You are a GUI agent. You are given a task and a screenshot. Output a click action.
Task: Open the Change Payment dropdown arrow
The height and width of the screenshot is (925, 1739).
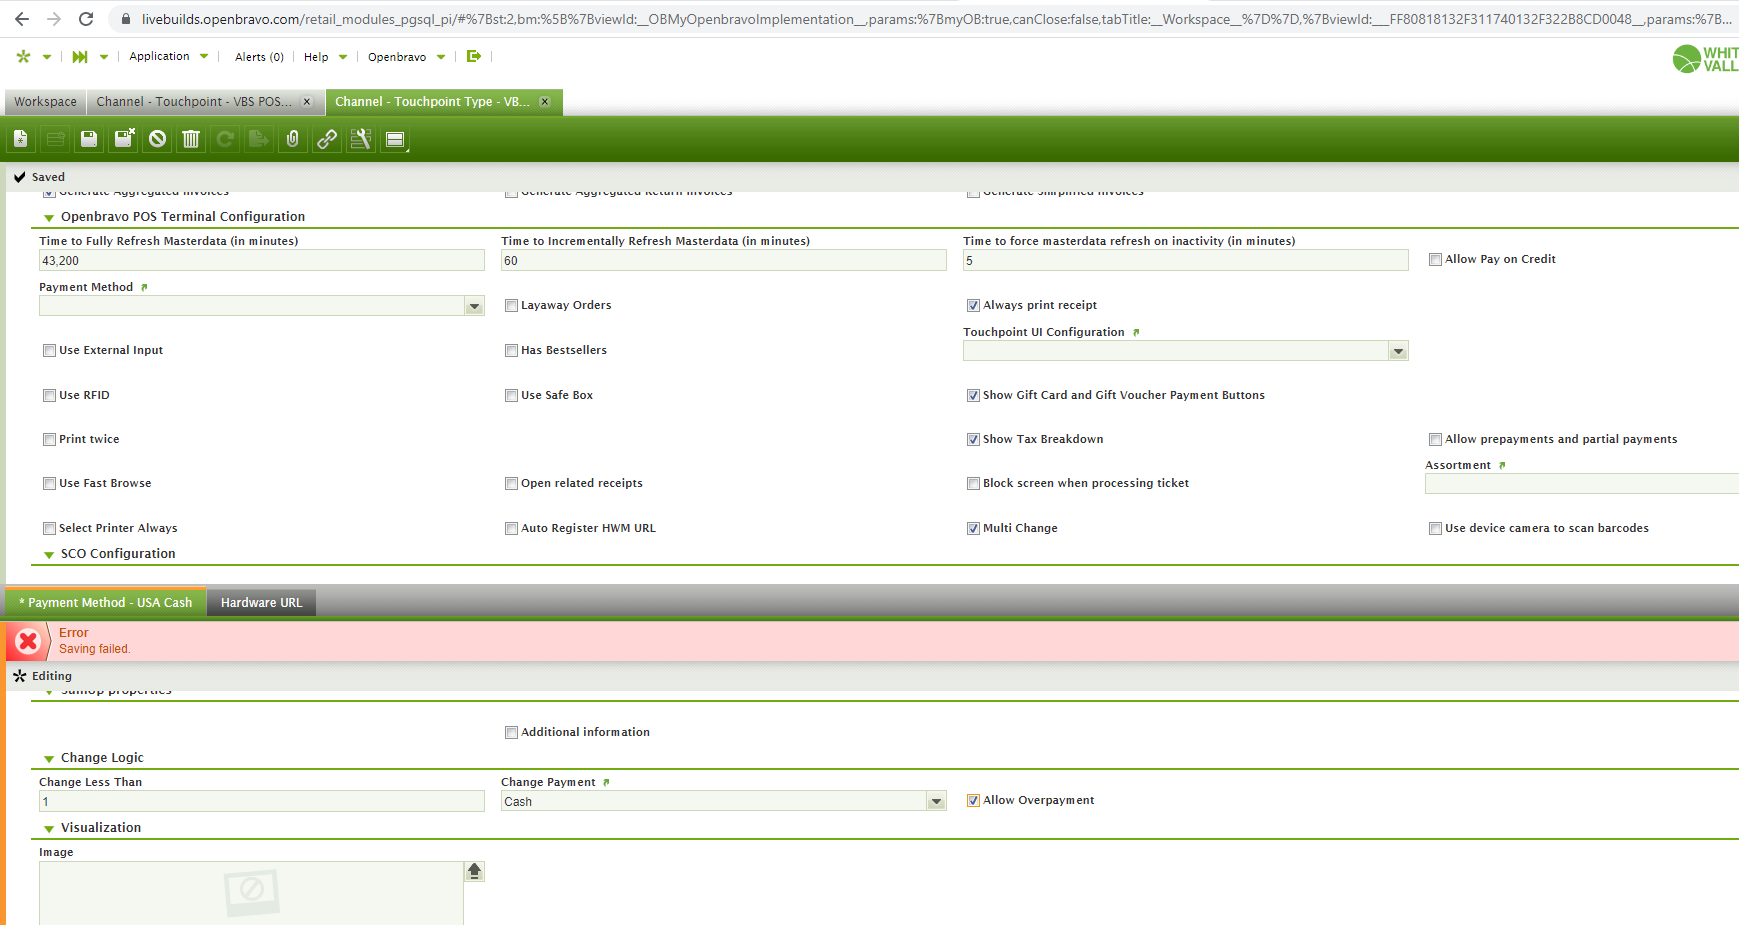coord(937,801)
